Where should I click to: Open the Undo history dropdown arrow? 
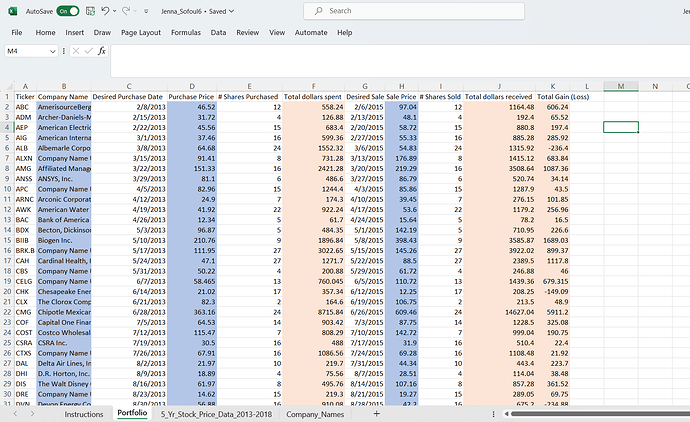pos(114,11)
